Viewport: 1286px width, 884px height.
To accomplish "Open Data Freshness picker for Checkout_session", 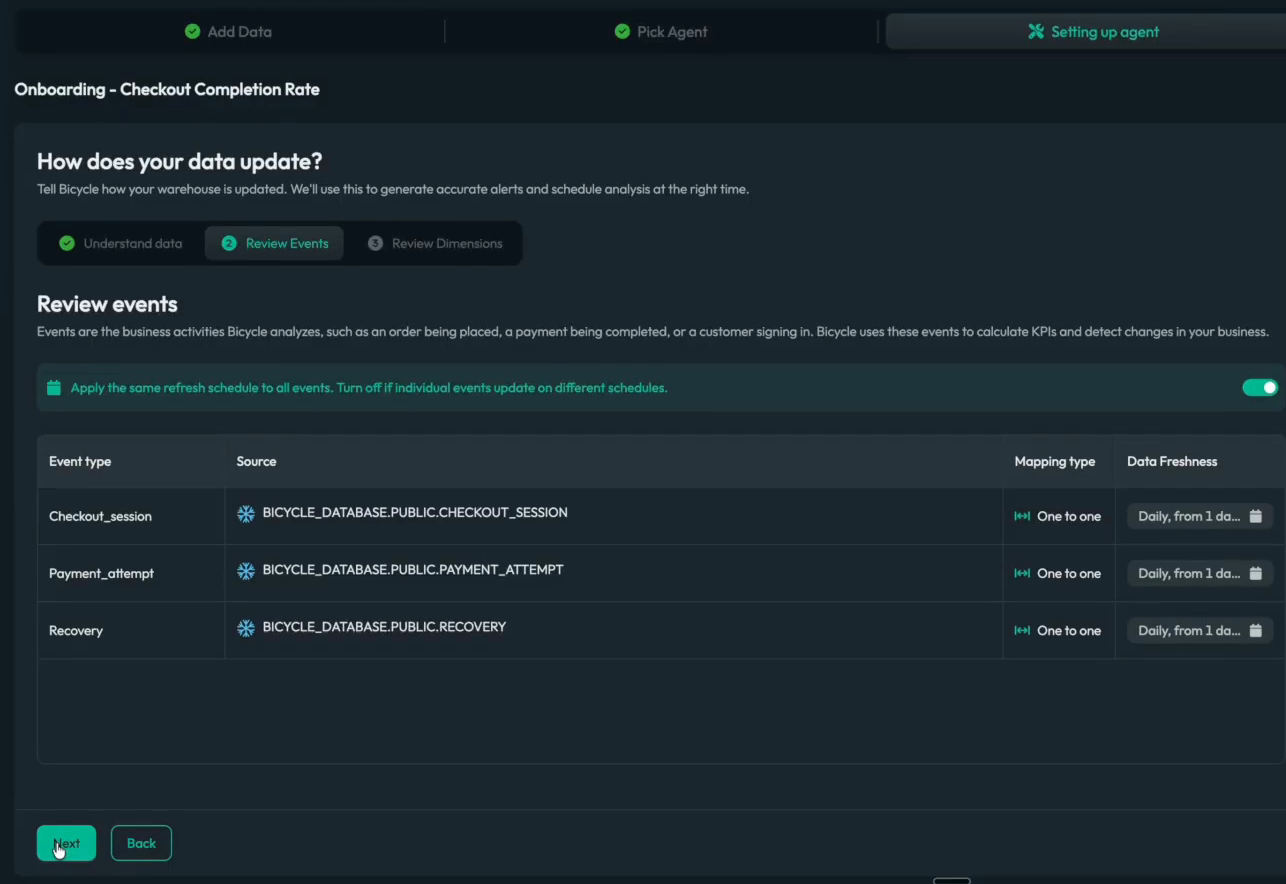I will coord(1200,517).
